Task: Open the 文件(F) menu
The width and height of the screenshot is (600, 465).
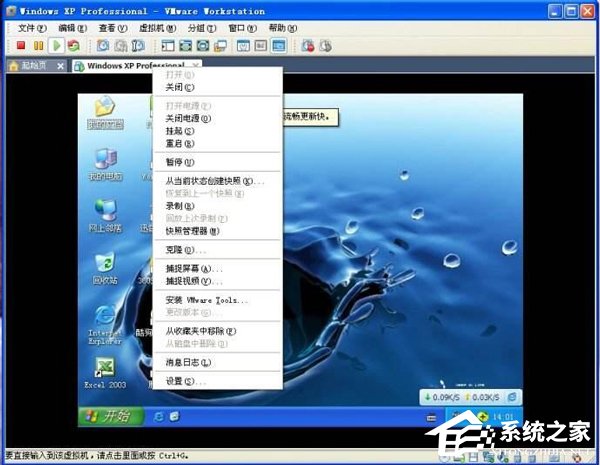Action: (32, 28)
